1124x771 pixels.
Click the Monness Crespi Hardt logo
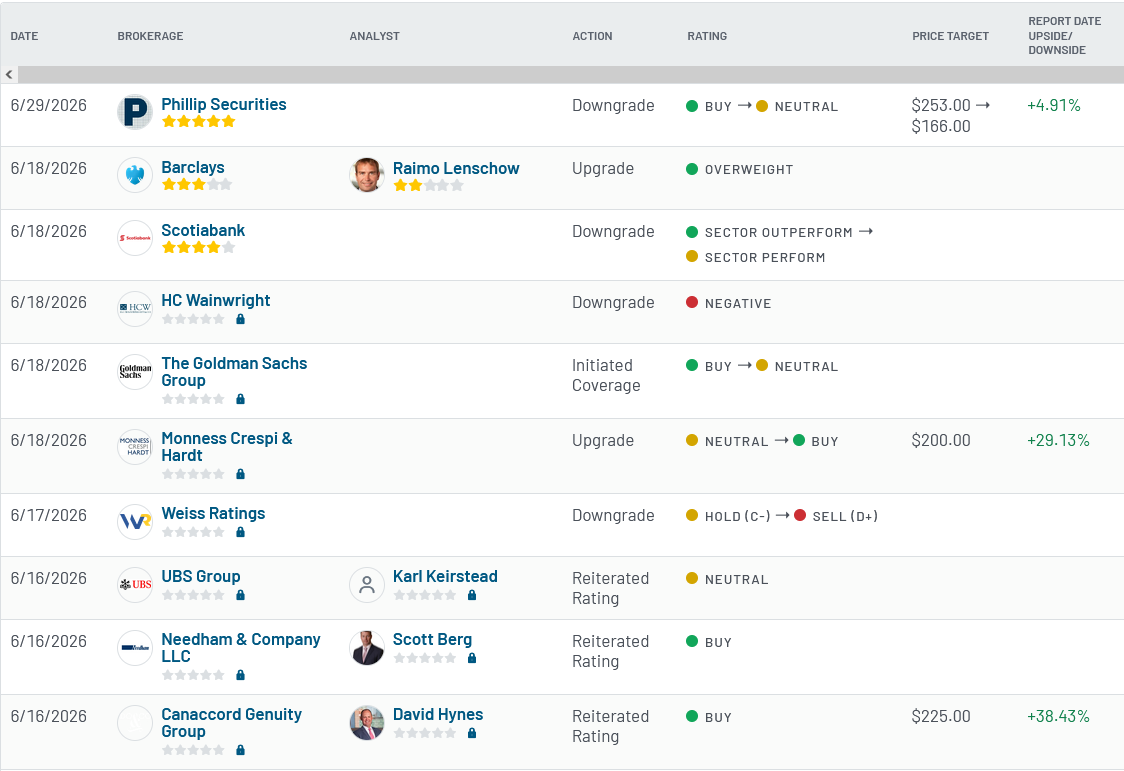click(135, 447)
